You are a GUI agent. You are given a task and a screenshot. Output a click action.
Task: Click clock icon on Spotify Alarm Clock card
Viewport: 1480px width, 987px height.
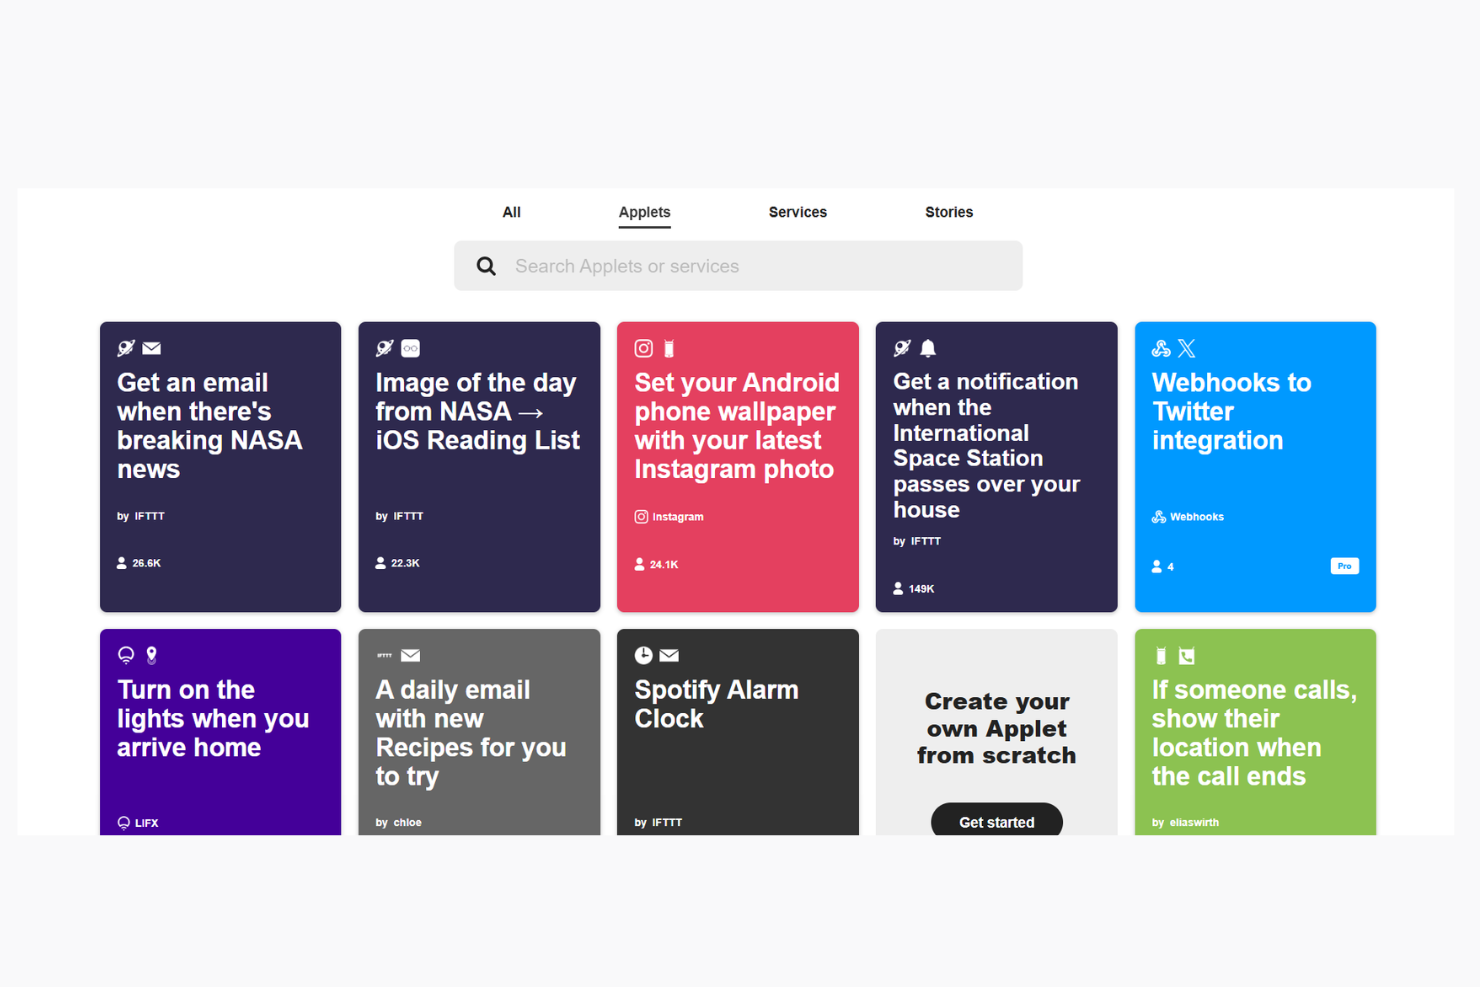(644, 655)
